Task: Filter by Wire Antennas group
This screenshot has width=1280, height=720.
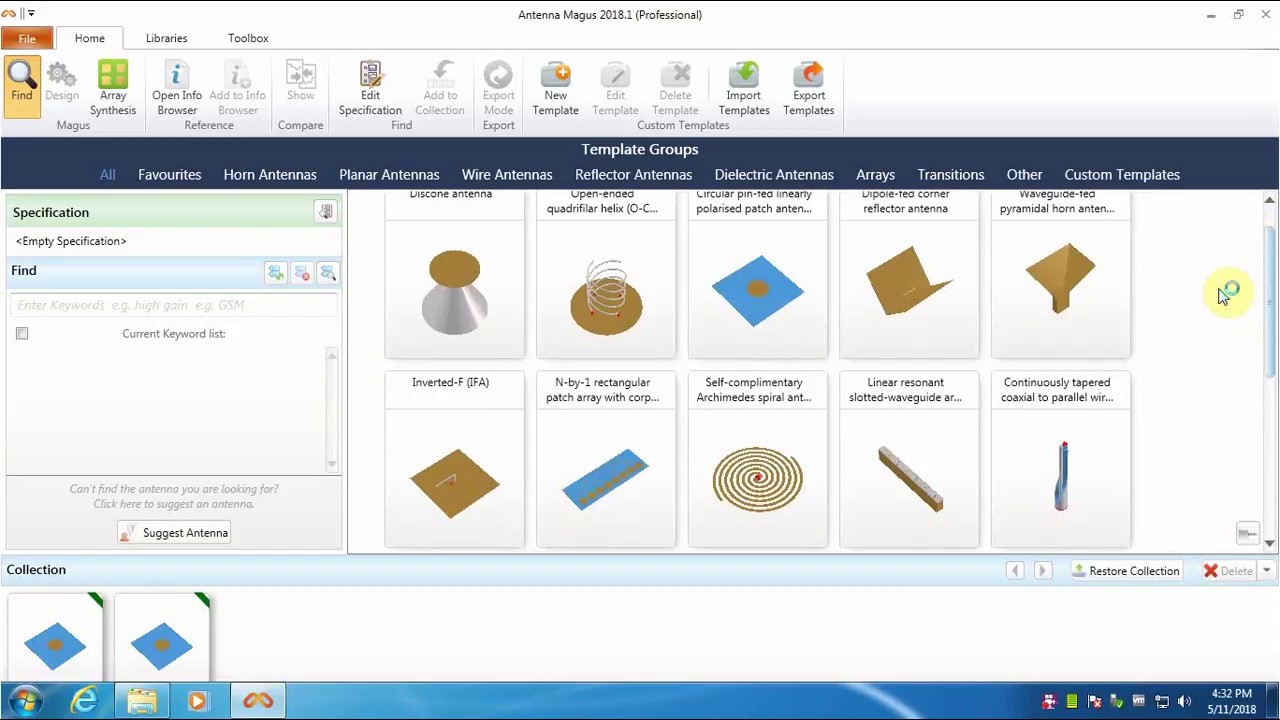Action: coord(507,174)
